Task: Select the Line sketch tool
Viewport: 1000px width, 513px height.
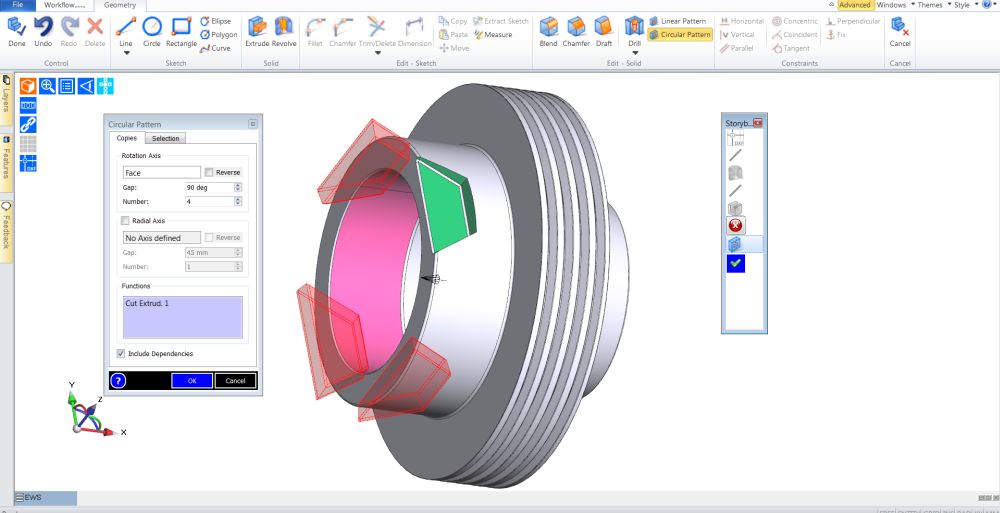Action: coord(126,32)
